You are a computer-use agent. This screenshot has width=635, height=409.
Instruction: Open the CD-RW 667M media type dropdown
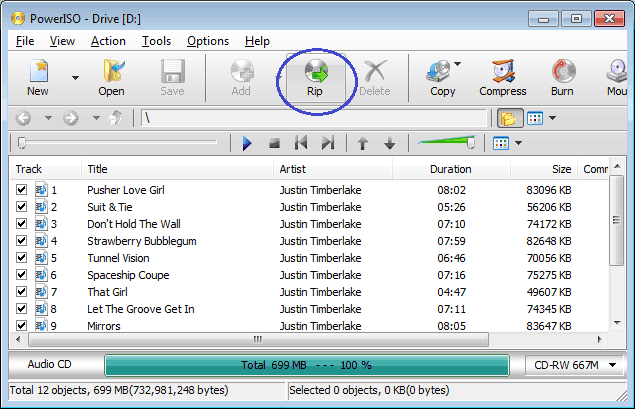click(x=574, y=365)
